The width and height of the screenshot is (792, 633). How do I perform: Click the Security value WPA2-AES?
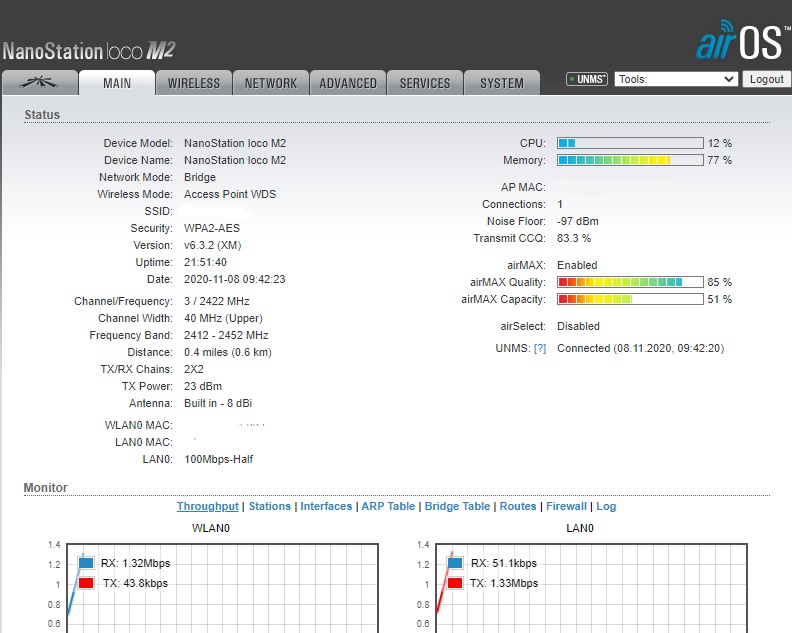[x=212, y=228]
